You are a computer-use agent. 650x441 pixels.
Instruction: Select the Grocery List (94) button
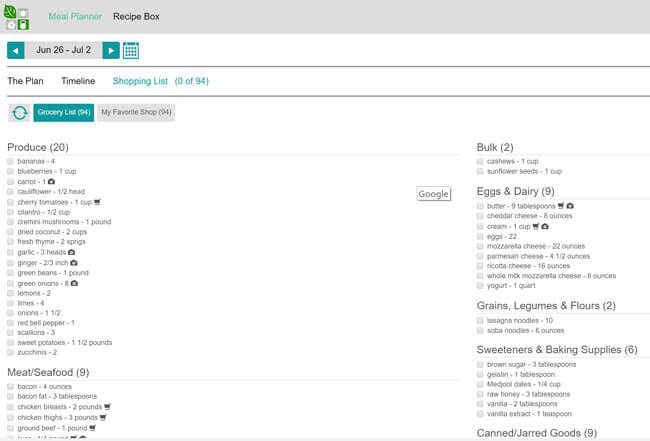[x=63, y=113]
